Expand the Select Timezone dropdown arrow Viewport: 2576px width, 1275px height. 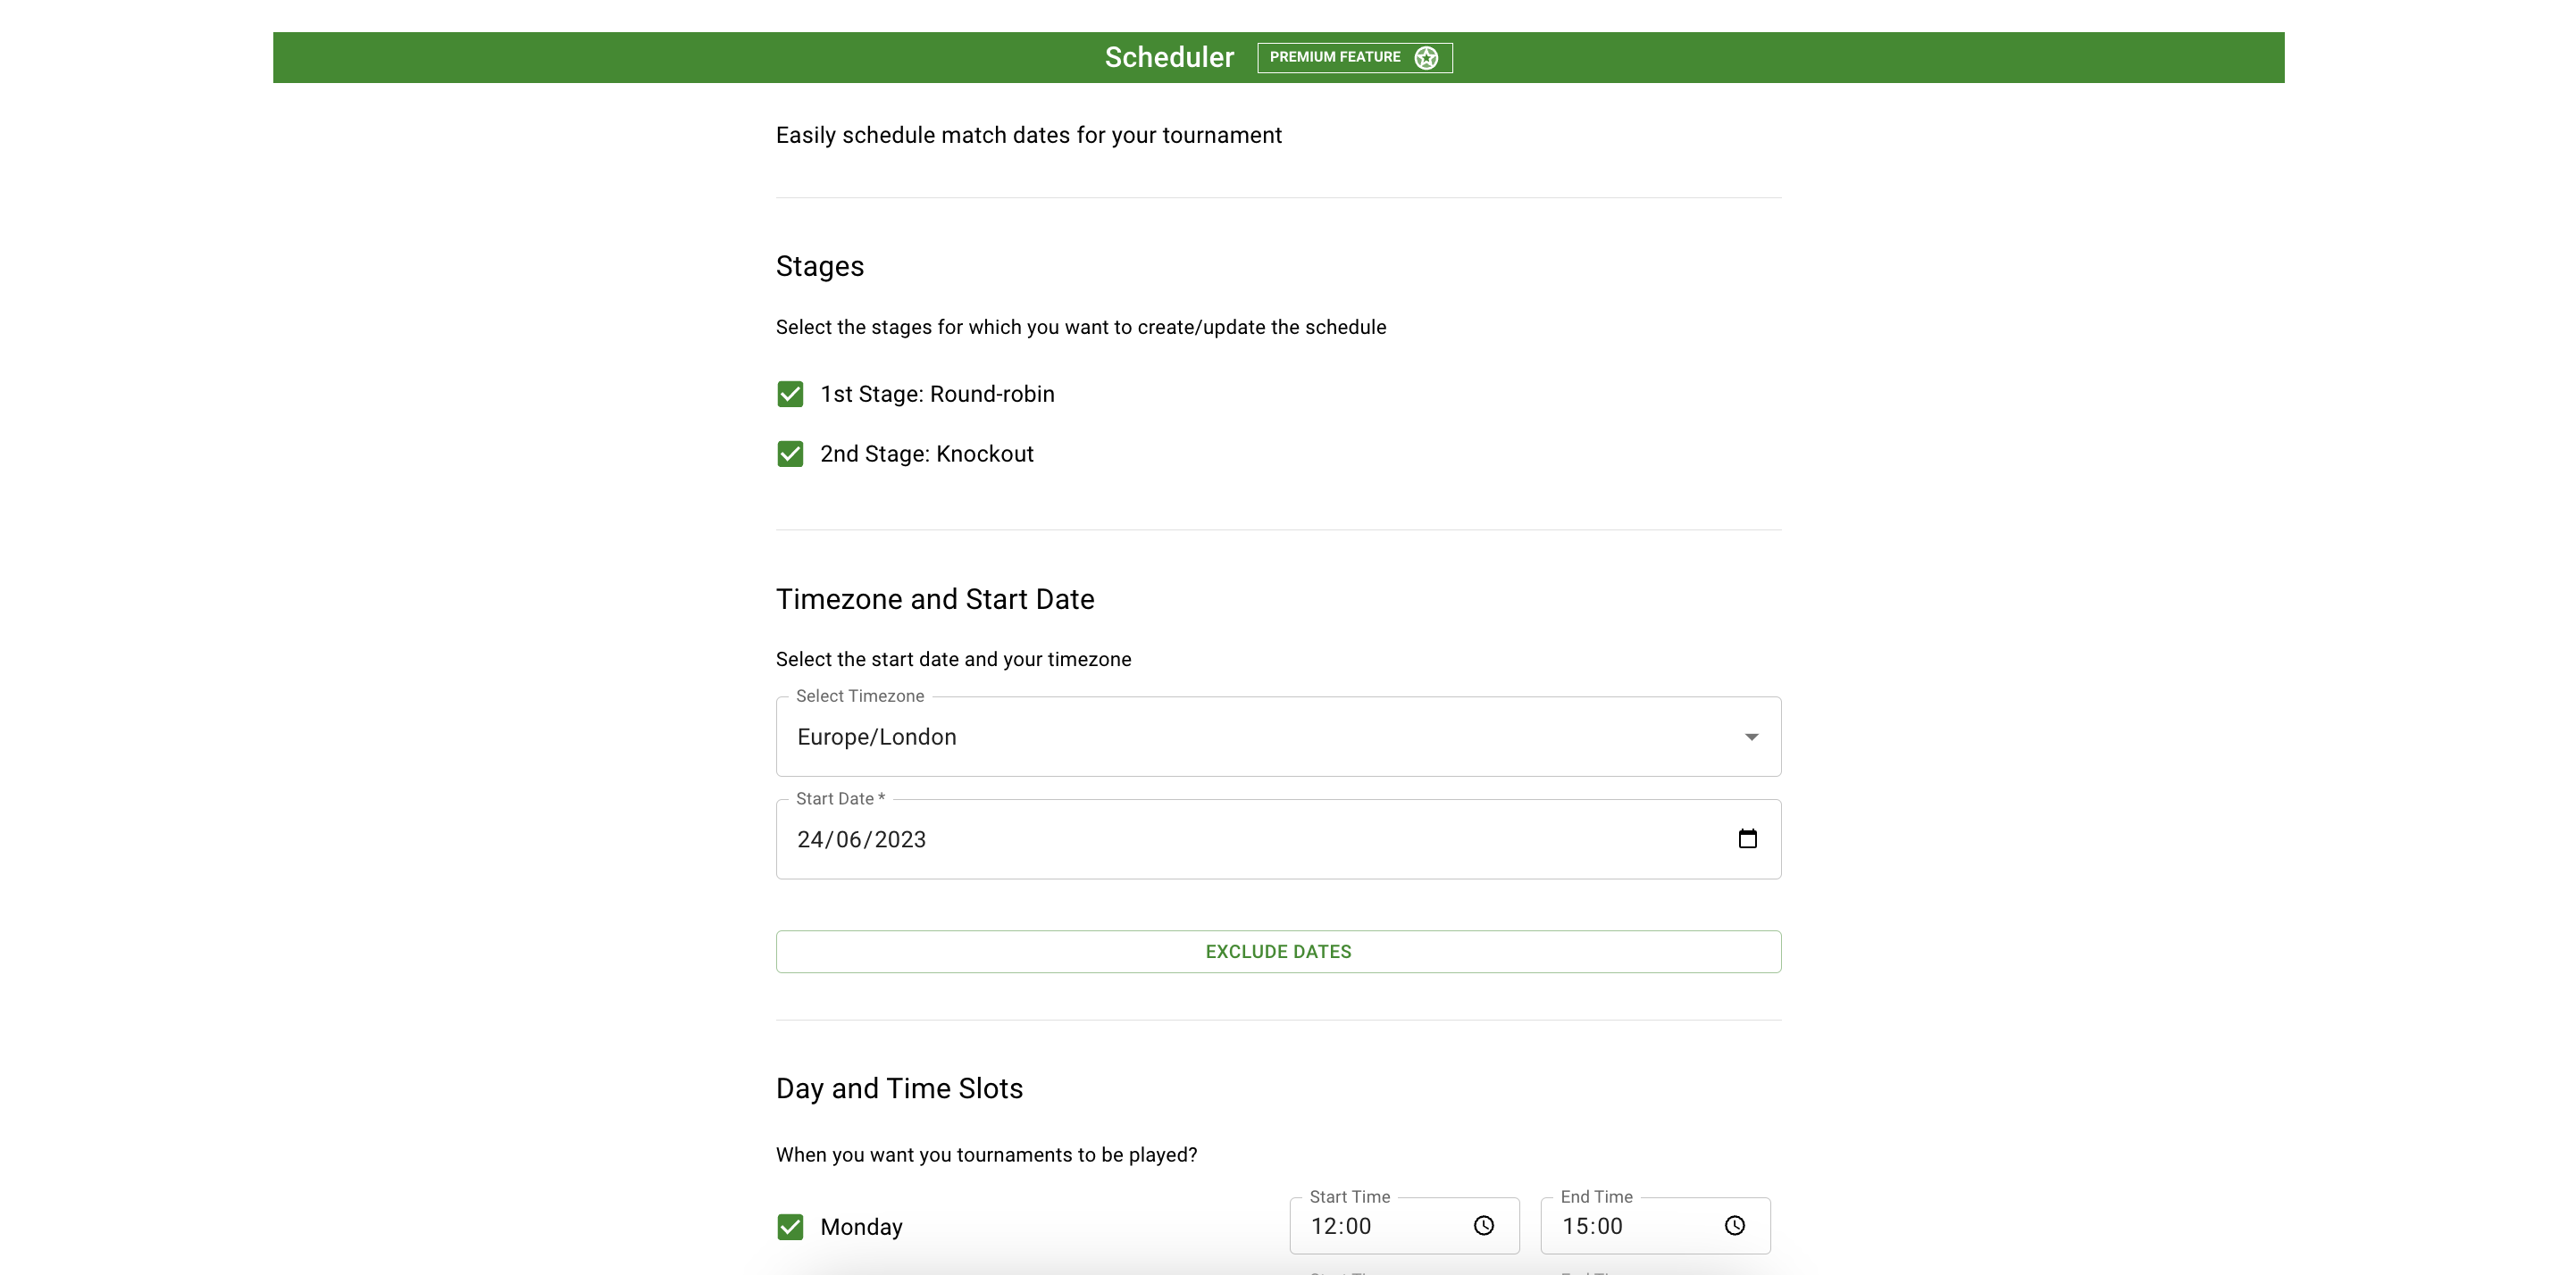1751,737
